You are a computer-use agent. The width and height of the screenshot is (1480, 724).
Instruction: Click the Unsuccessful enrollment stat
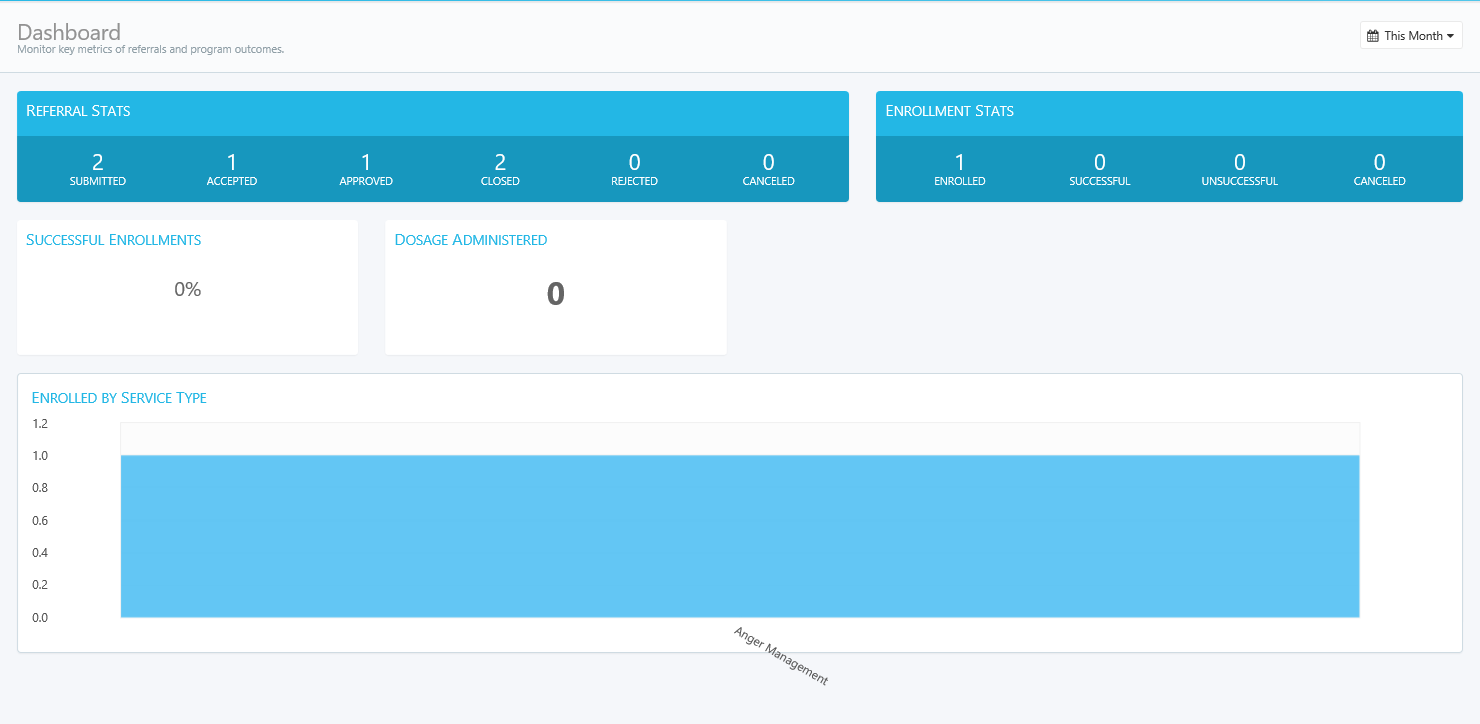pos(1239,168)
